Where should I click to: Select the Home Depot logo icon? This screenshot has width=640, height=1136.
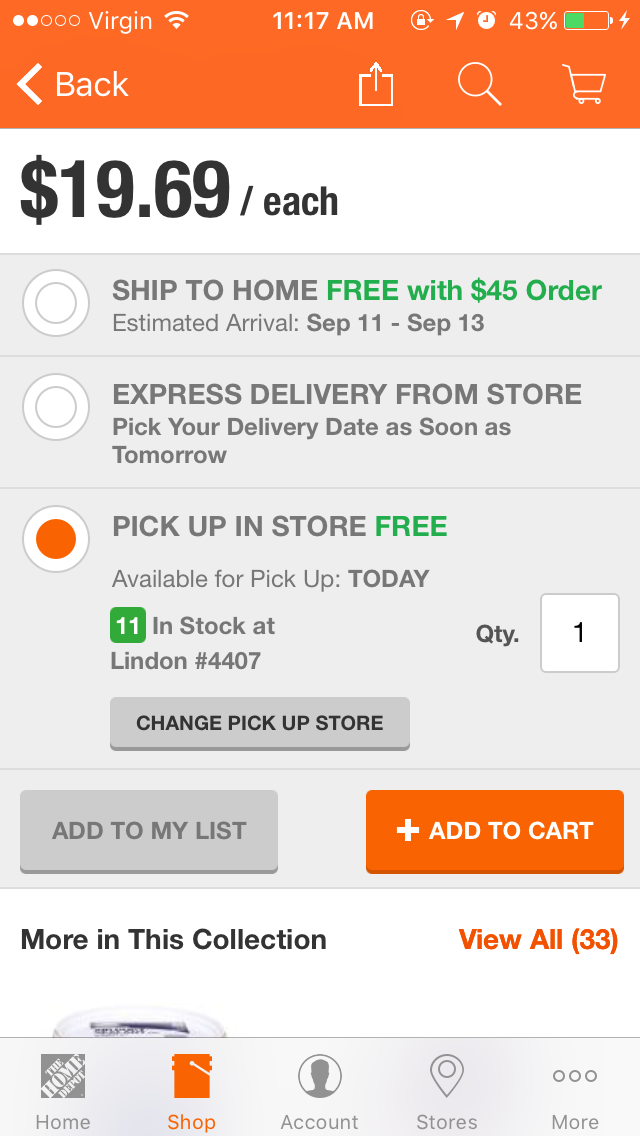[62, 1080]
